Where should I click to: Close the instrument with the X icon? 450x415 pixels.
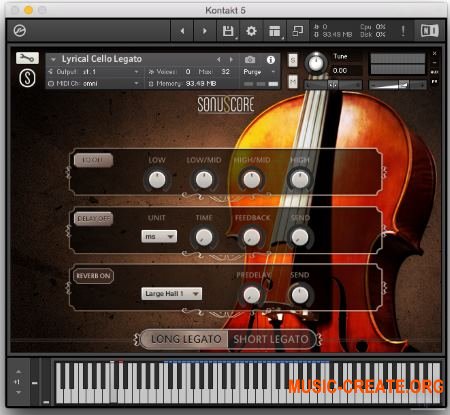click(434, 53)
